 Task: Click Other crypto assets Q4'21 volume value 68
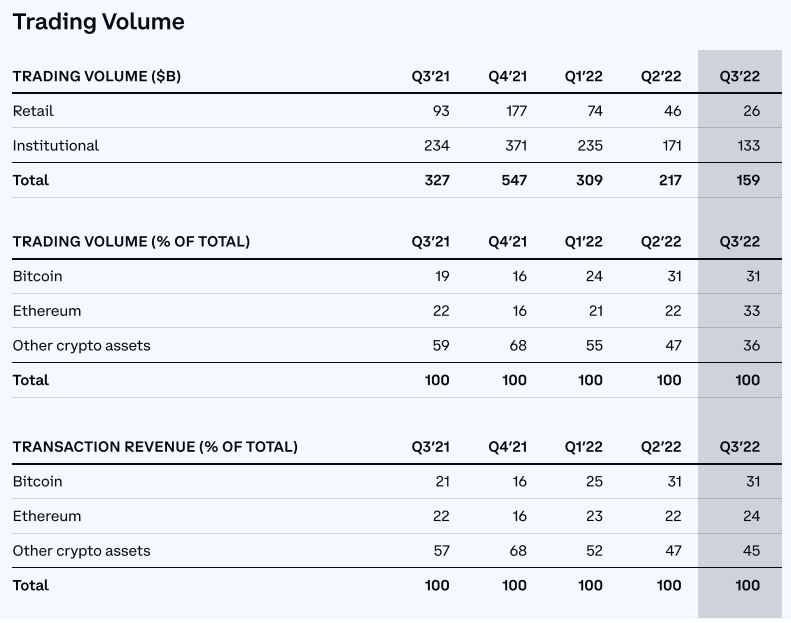pos(518,346)
